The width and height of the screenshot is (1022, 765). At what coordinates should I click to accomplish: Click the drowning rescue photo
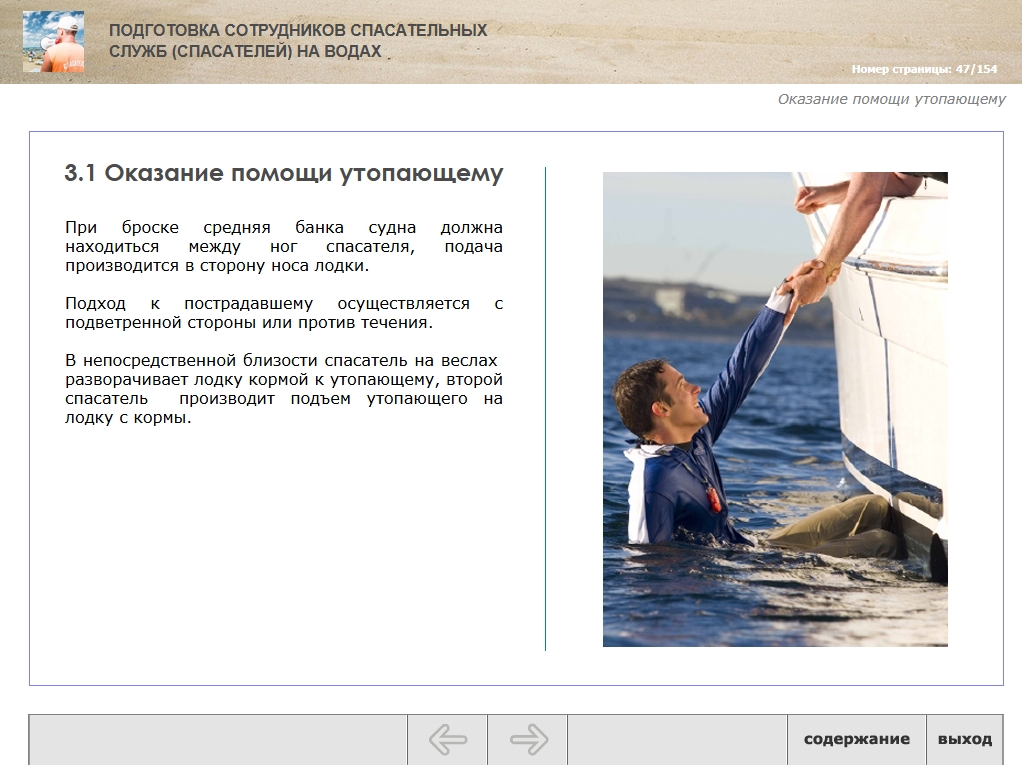775,409
